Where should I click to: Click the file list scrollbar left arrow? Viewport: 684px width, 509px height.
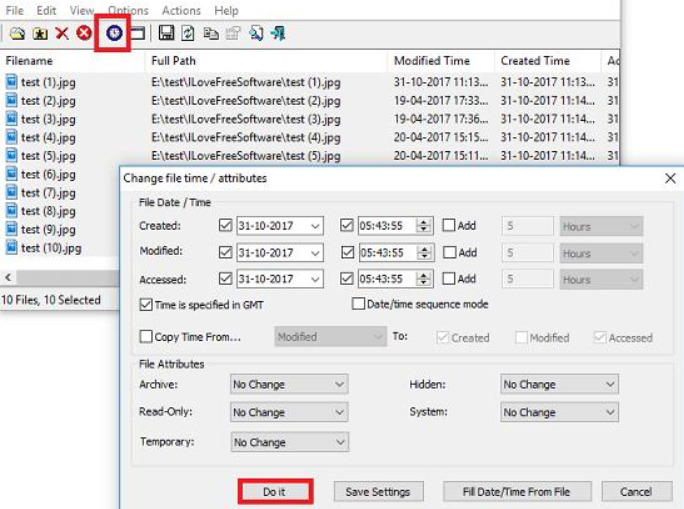[x=8, y=277]
